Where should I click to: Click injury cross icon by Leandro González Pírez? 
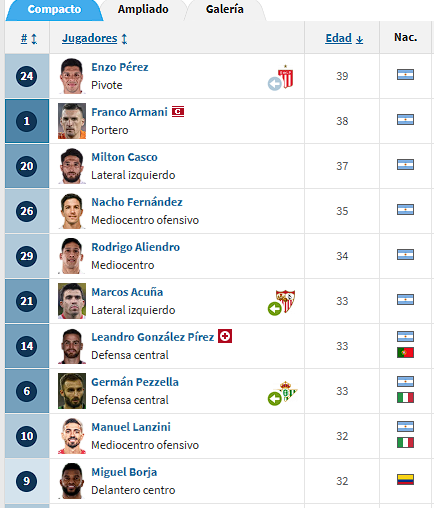point(225,336)
